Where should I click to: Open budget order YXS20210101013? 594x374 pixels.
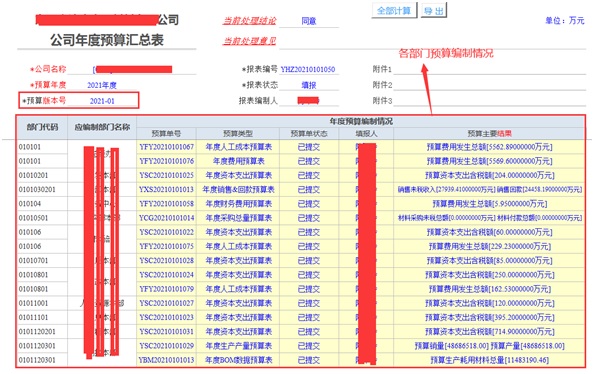tap(166, 189)
